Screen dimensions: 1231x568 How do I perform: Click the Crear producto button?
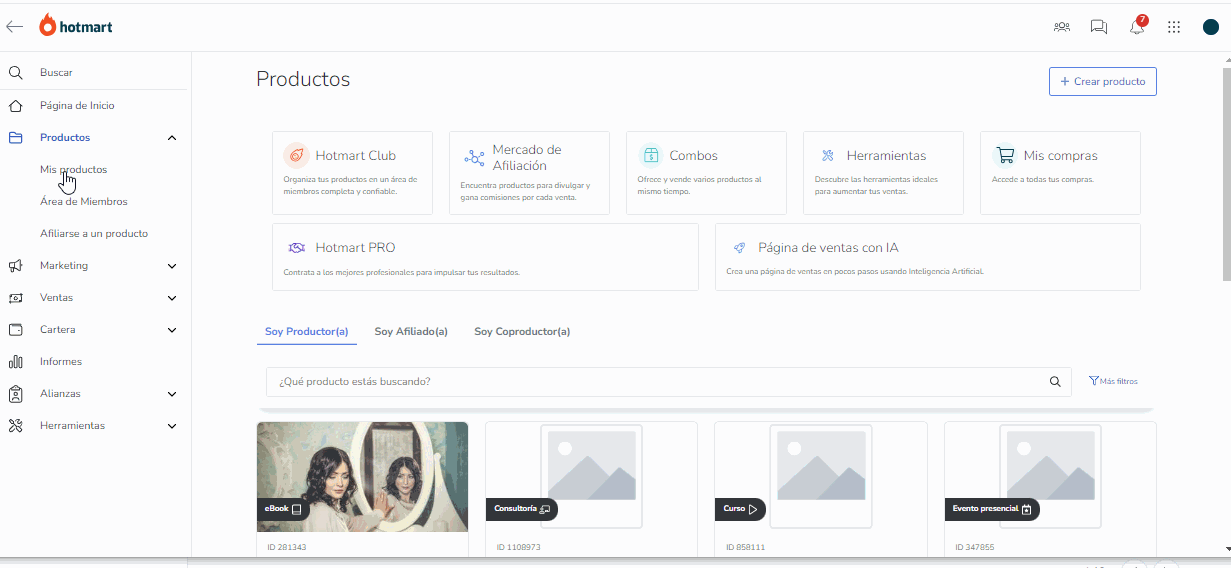[x=1103, y=81]
